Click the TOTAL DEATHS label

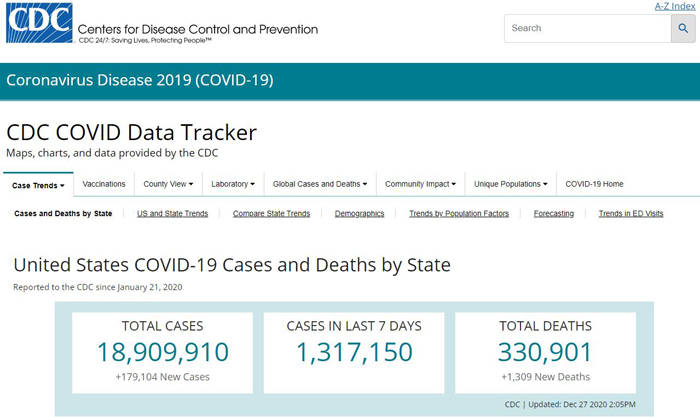[546, 326]
